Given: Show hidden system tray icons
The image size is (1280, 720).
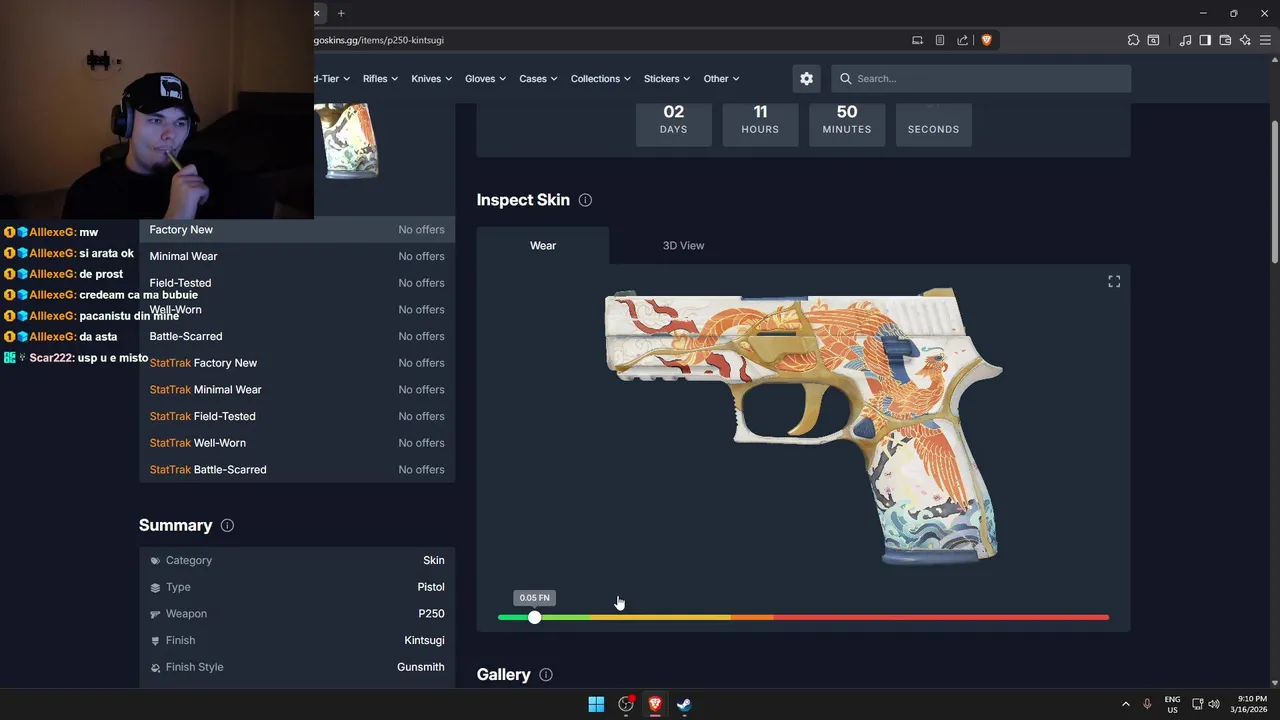Looking at the screenshot, I should tap(1126, 704).
